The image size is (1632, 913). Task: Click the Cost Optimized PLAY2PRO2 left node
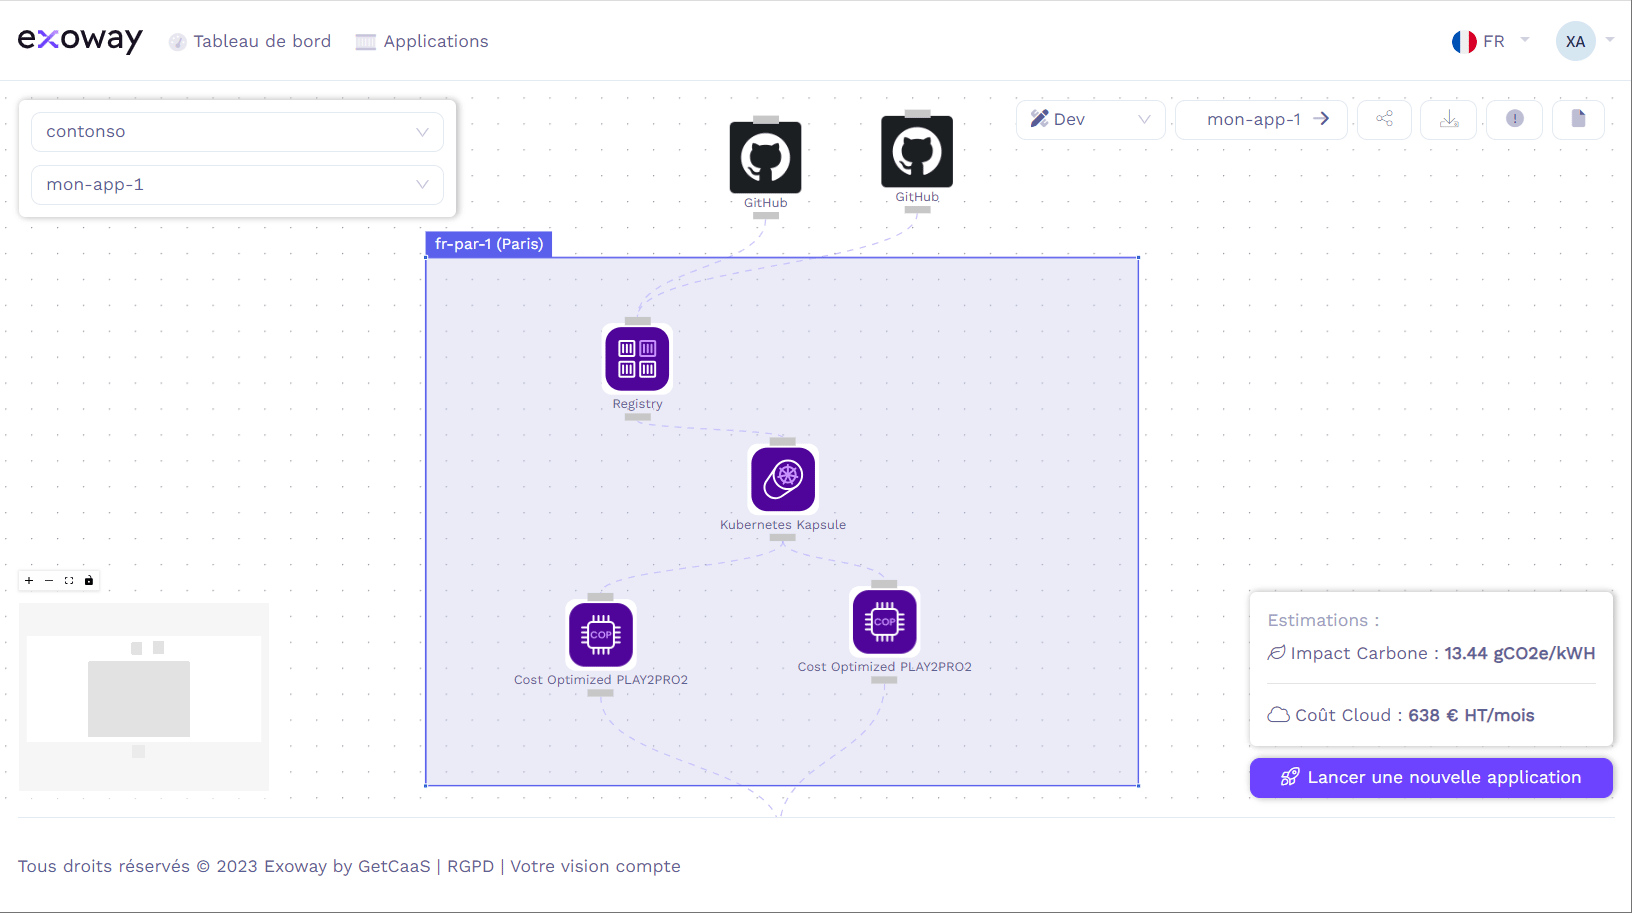[x=600, y=634]
